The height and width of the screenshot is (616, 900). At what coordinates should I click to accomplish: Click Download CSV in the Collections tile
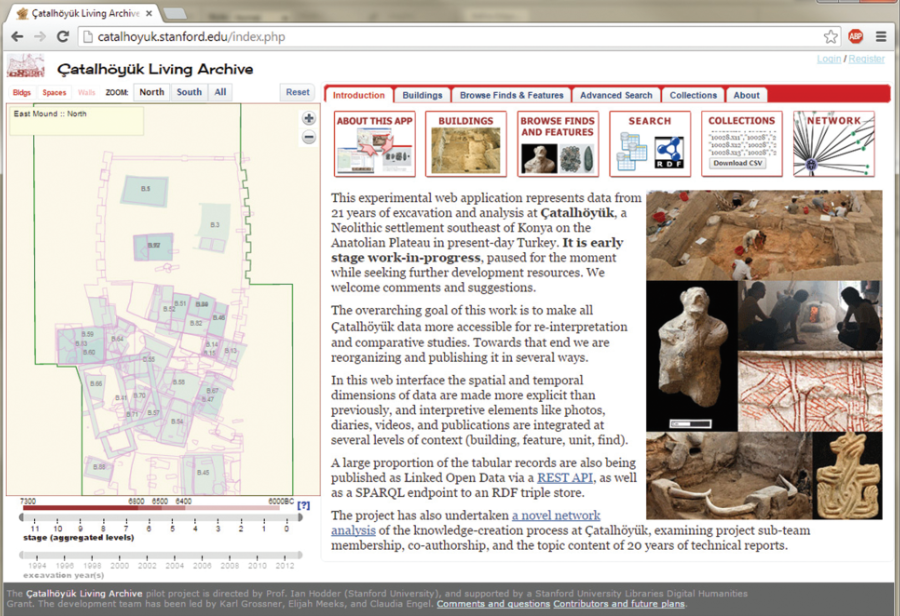click(737, 163)
